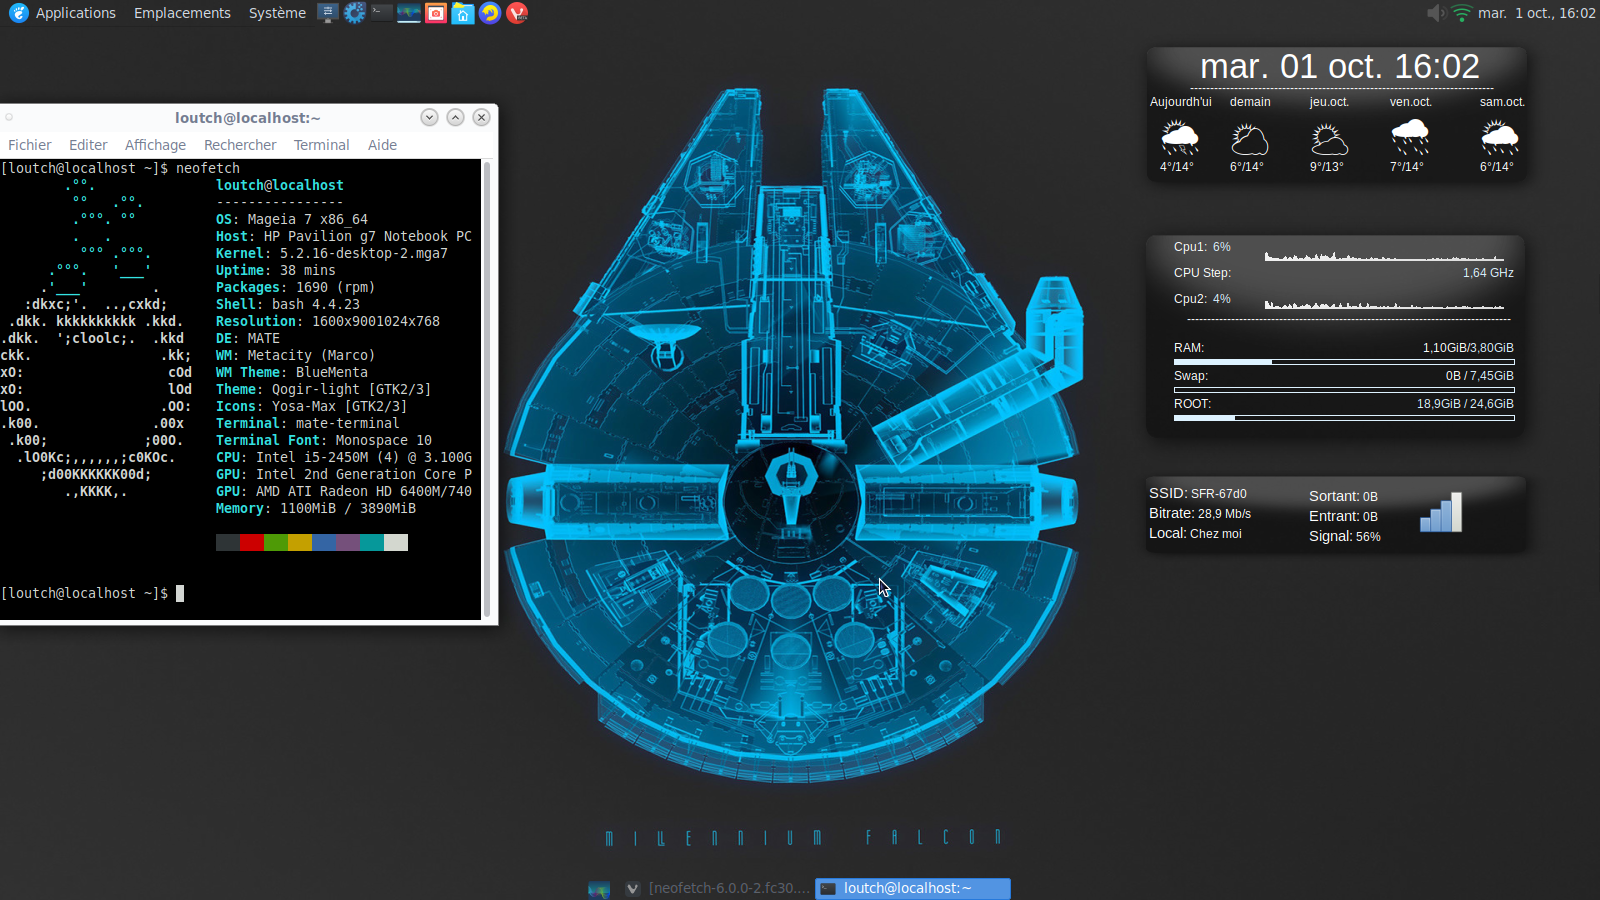Click the Swap usage bar
The height and width of the screenshot is (900, 1600).
1344,390
